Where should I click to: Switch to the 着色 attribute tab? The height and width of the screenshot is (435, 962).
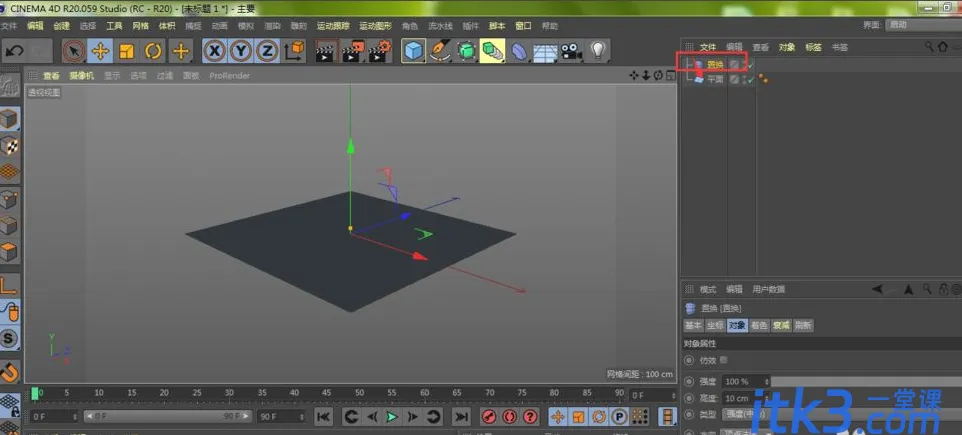[x=759, y=325]
